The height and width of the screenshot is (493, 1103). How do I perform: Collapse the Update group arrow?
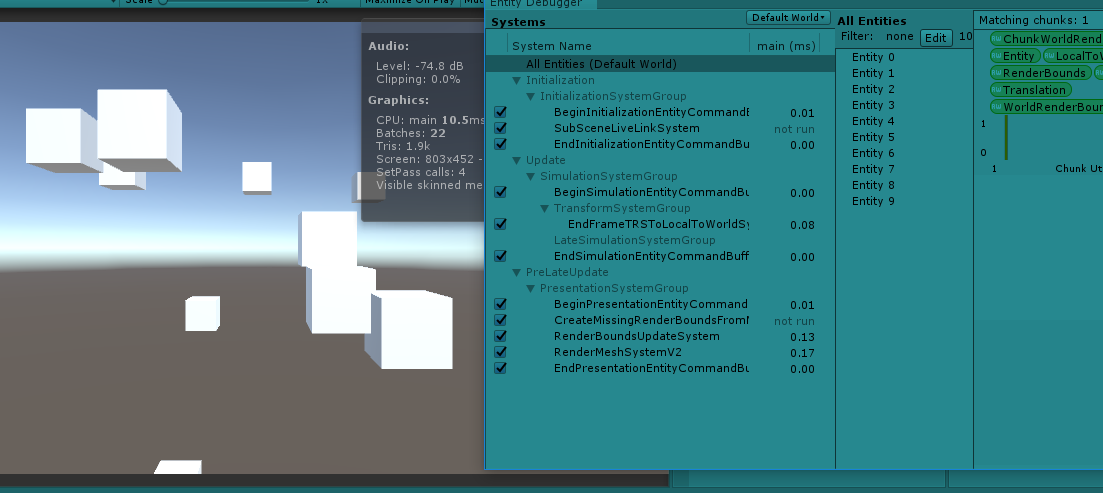coord(517,160)
